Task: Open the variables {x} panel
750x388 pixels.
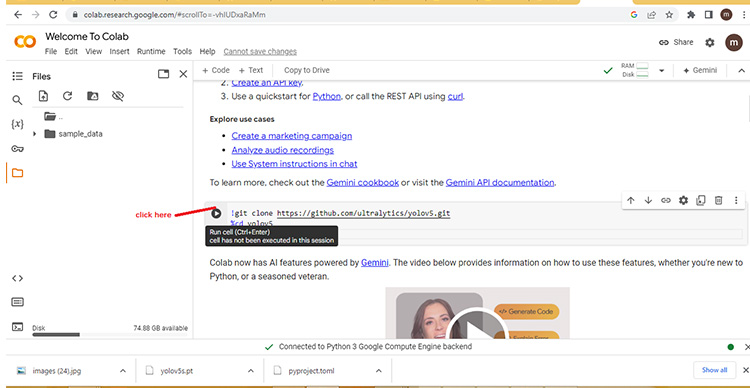Action: tap(17, 124)
